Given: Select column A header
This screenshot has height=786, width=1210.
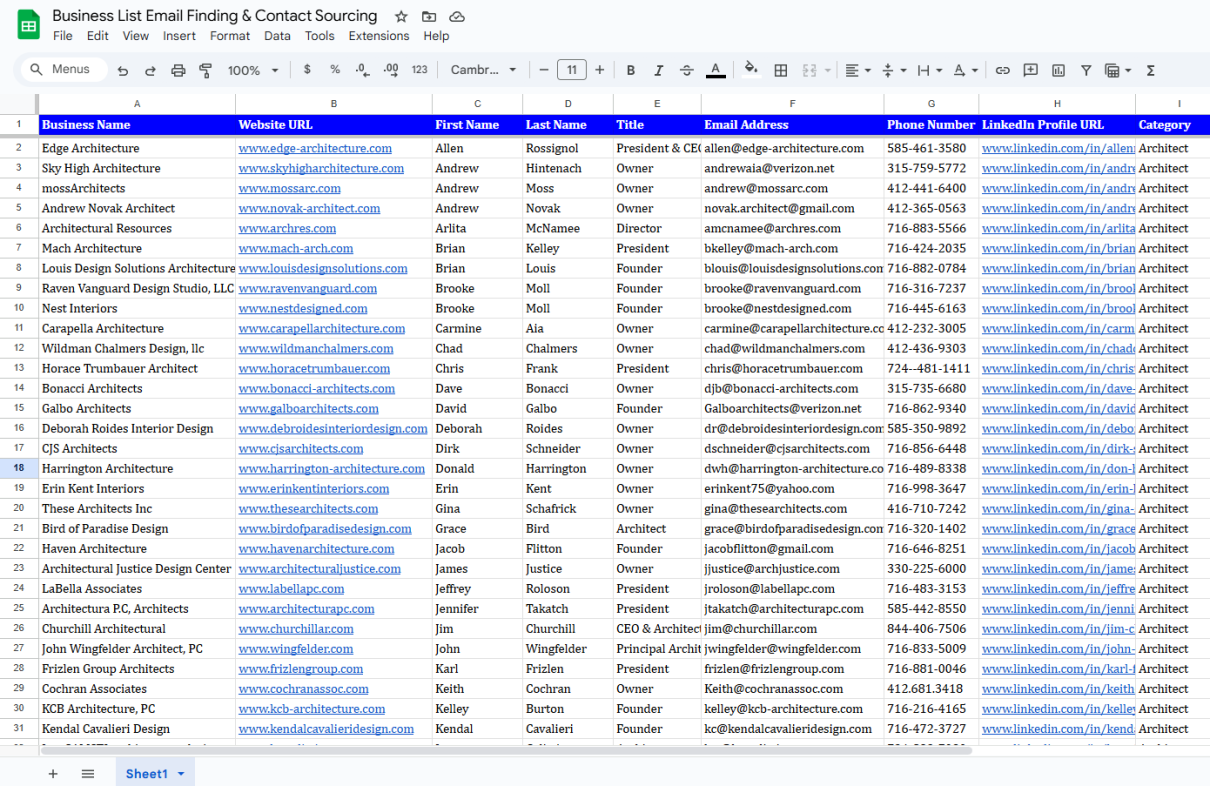Looking at the screenshot, I should pyautogui.click(x=137, y=103).
